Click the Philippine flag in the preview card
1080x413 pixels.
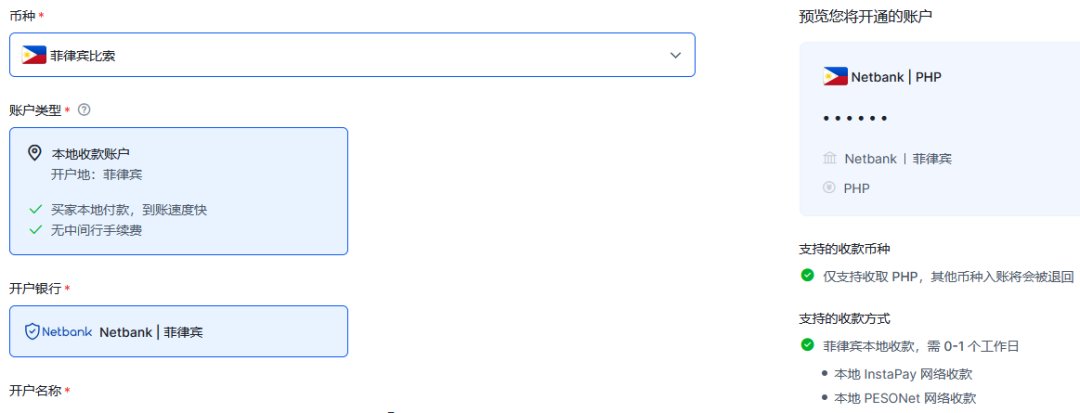click(x=835, y=76)
